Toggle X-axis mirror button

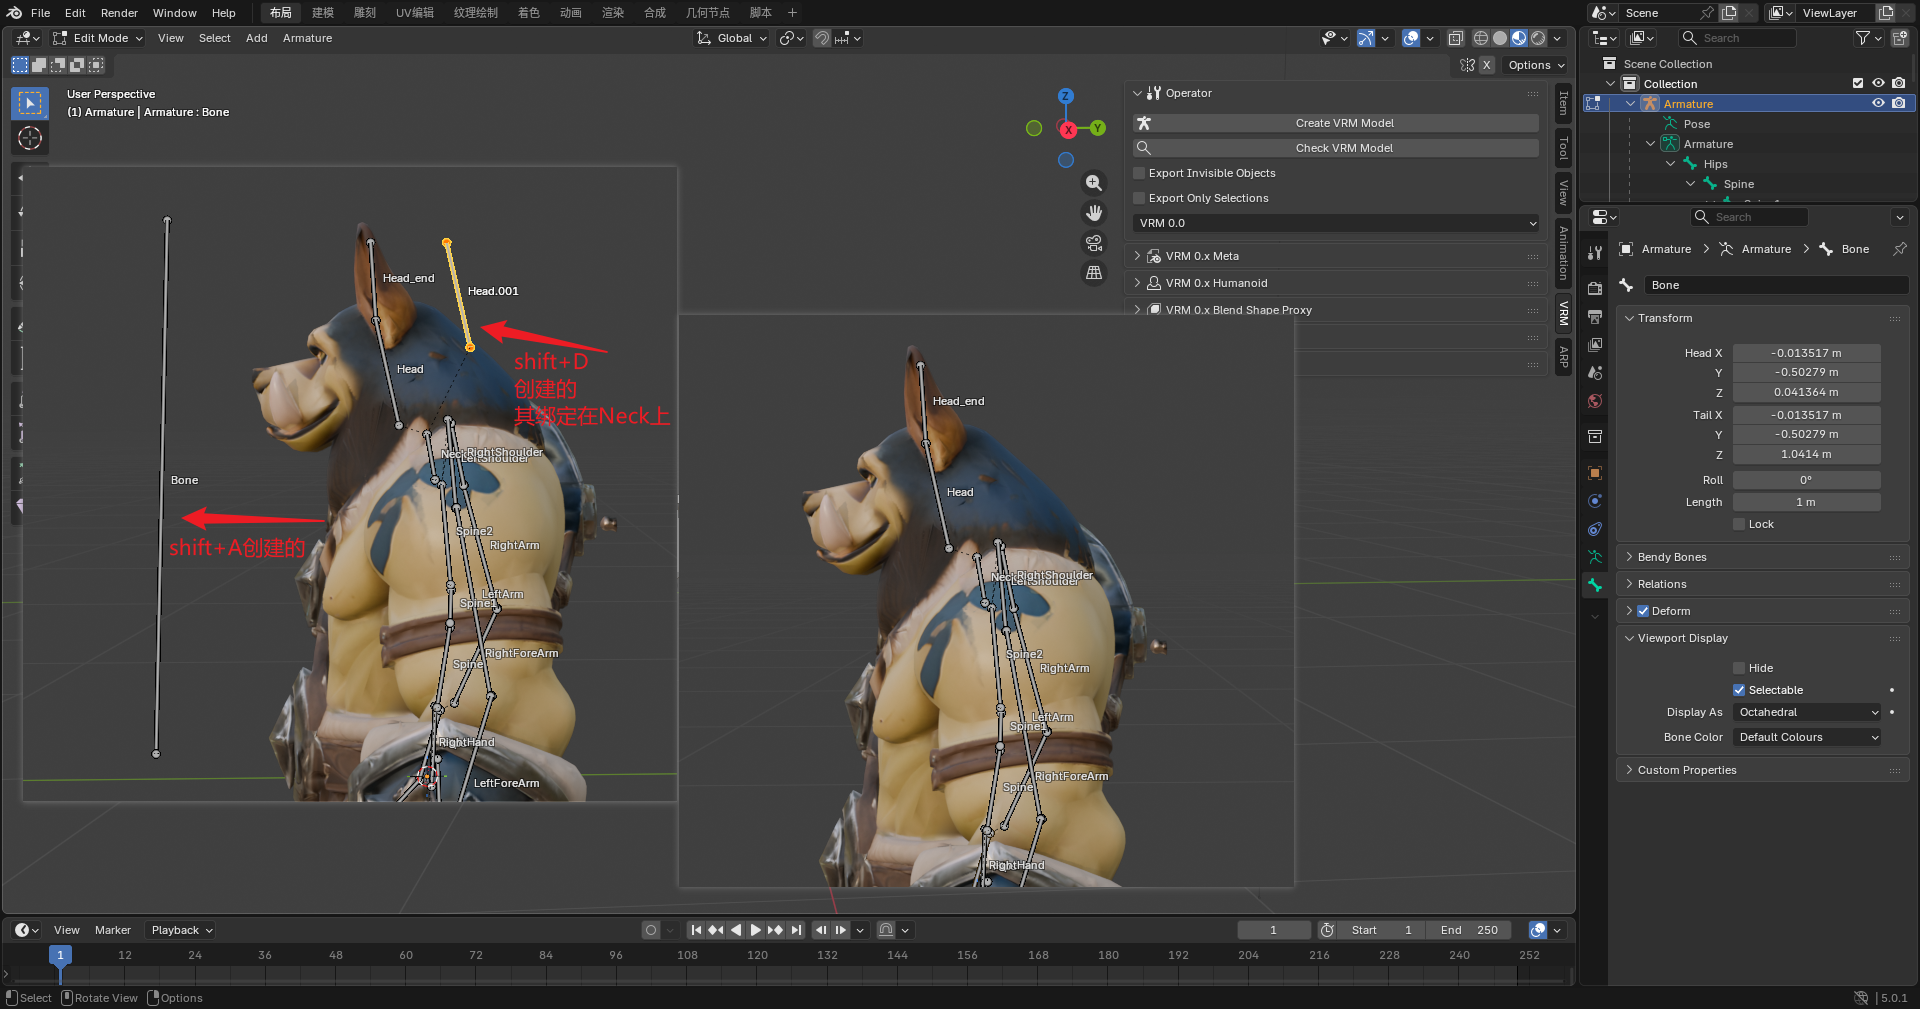[1487, 65]
